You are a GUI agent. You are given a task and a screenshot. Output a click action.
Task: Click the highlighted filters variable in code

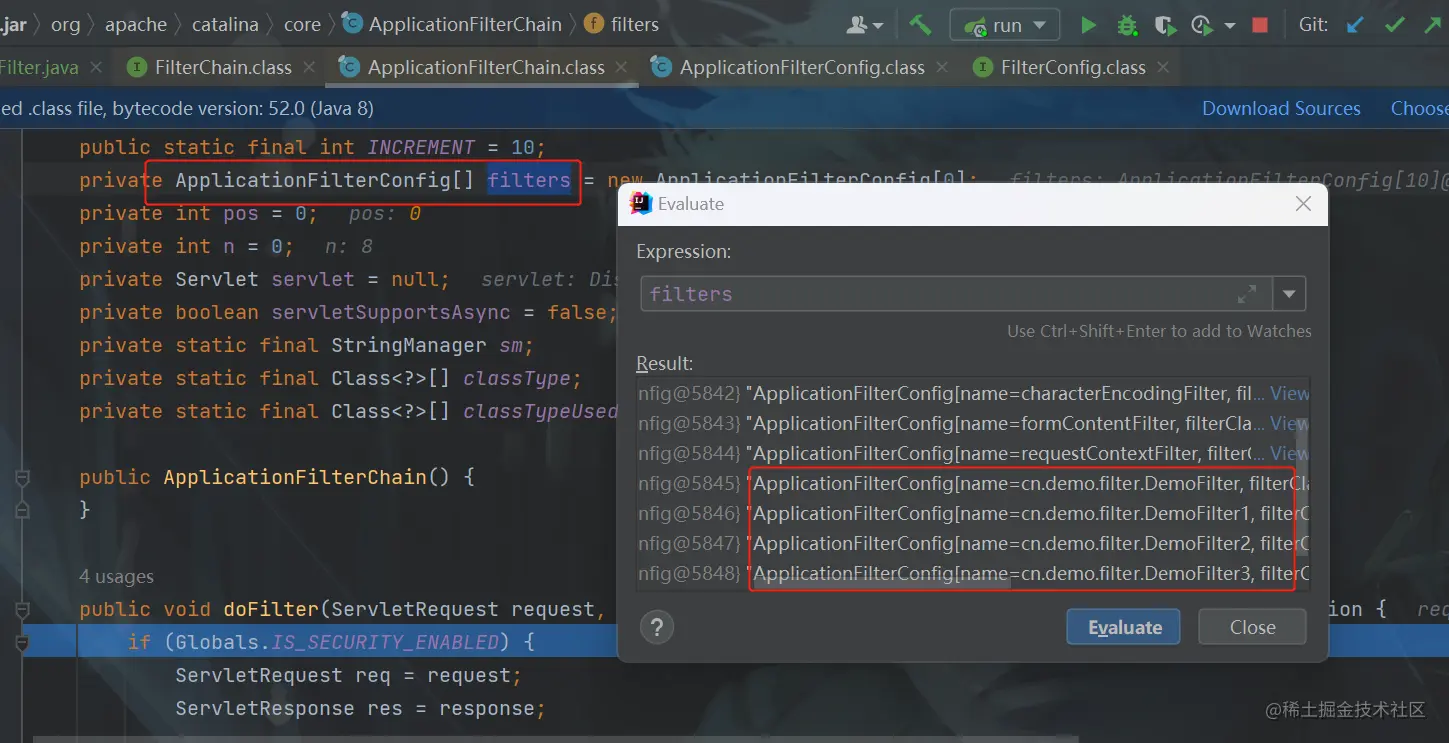(x=529, y=180)
